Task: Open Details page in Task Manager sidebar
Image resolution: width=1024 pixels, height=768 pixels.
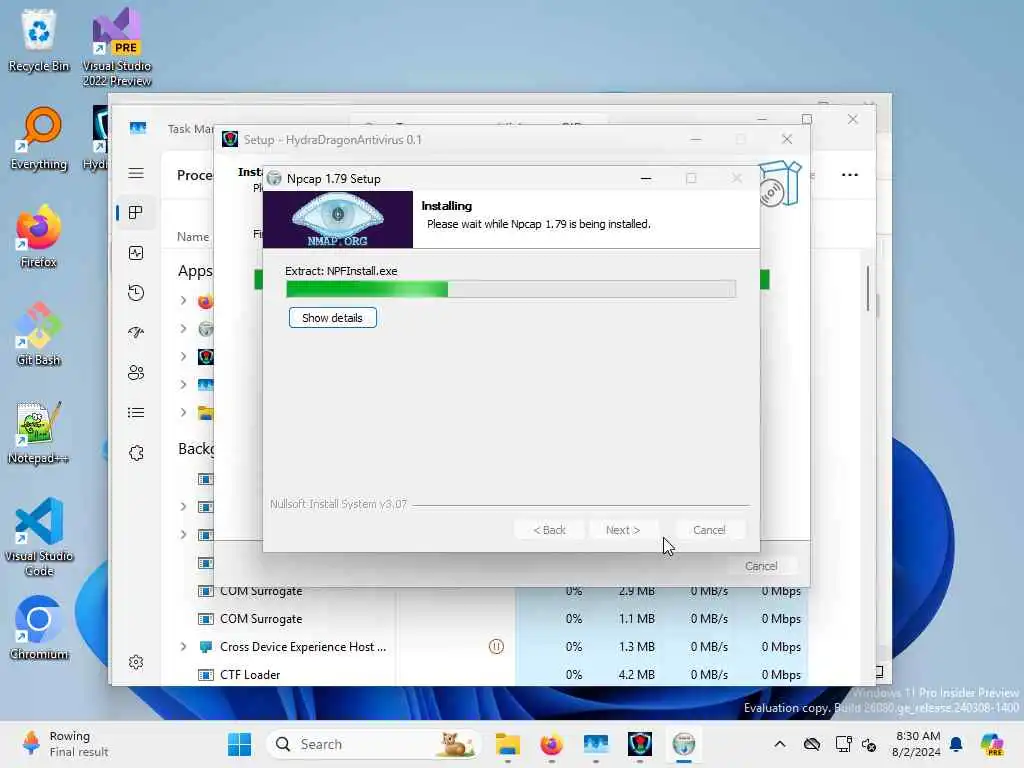Action: (x=136, y=413)
